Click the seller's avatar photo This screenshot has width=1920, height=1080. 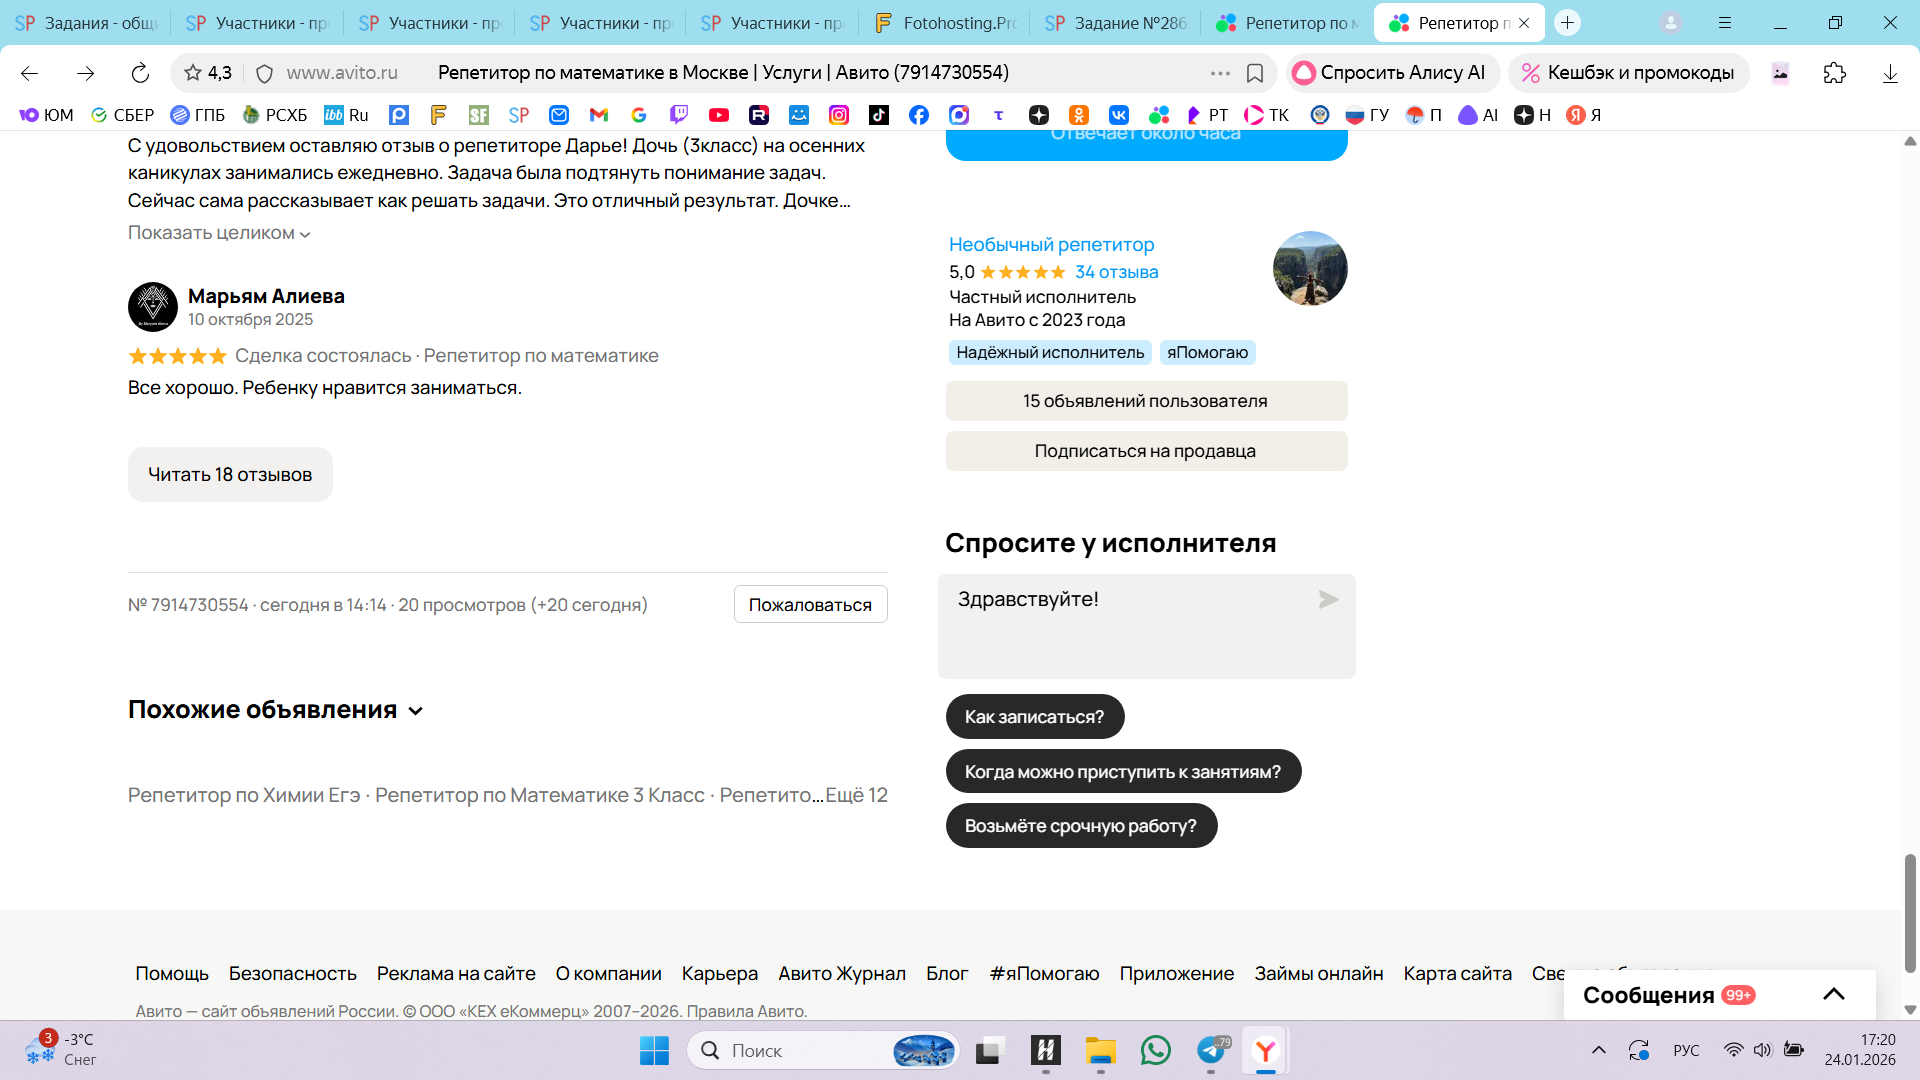[1309, 269]
